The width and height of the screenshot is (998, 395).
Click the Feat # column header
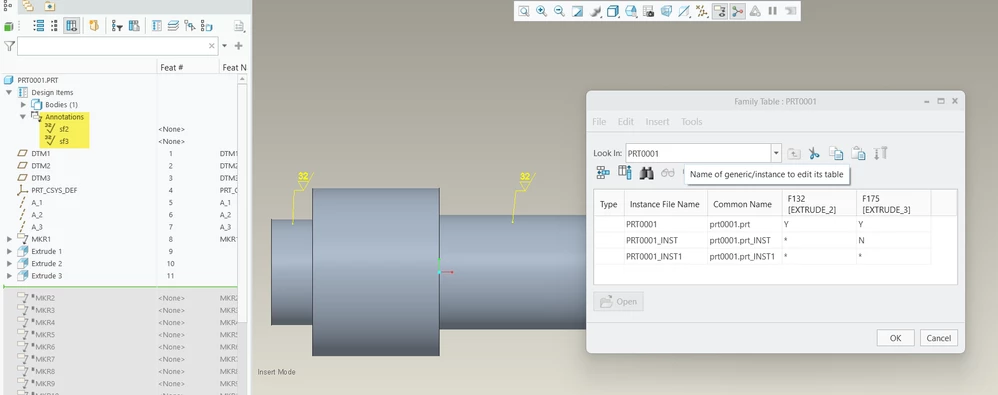click(172, 67)
